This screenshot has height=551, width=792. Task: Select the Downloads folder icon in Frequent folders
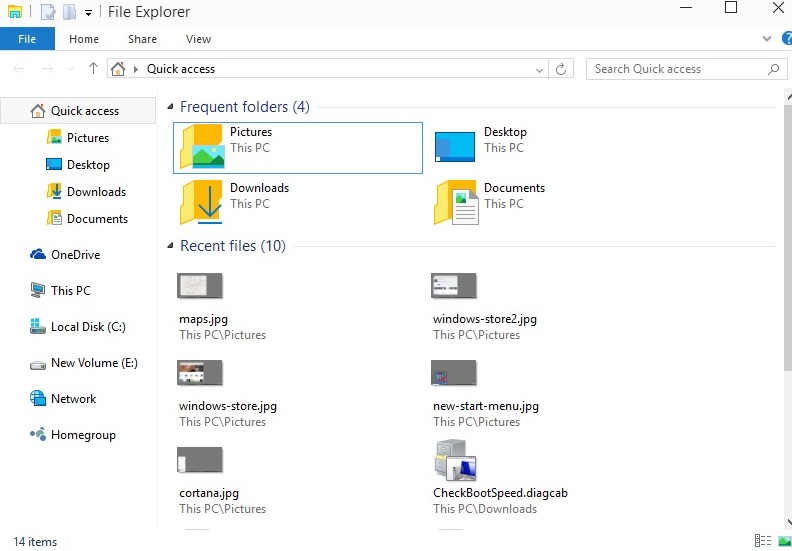point(202,202)
